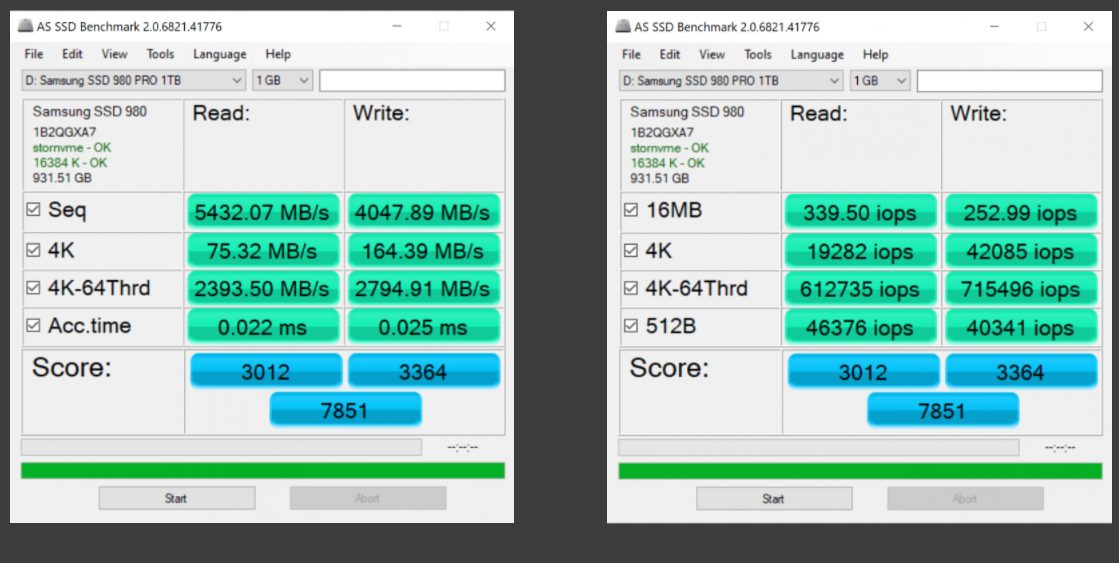Screen dimensions: 1119x563
Task: Click write score 3364 in right window
Action: pyautogui.click(x=1021, y=371)
